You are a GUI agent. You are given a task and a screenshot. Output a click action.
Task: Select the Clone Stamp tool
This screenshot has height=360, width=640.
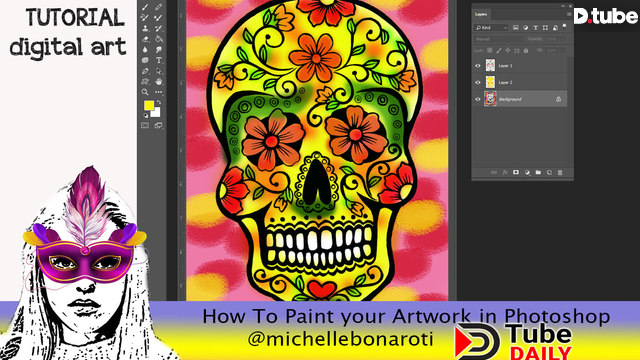tap(145, 28)
